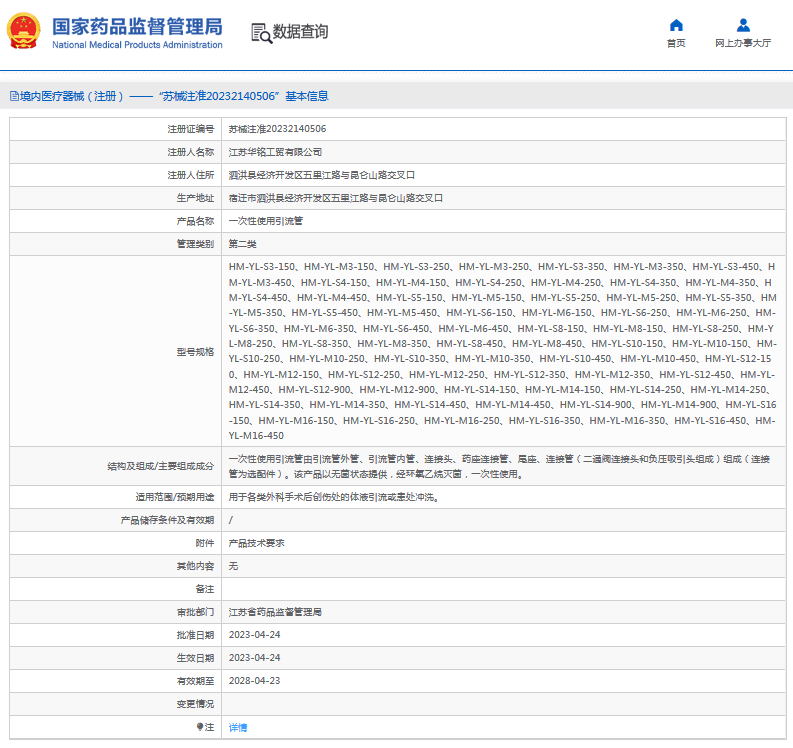Select the 批准日期 value 2023-04-24
This screenshot has width=793, height=748.
tap(254, 635)
